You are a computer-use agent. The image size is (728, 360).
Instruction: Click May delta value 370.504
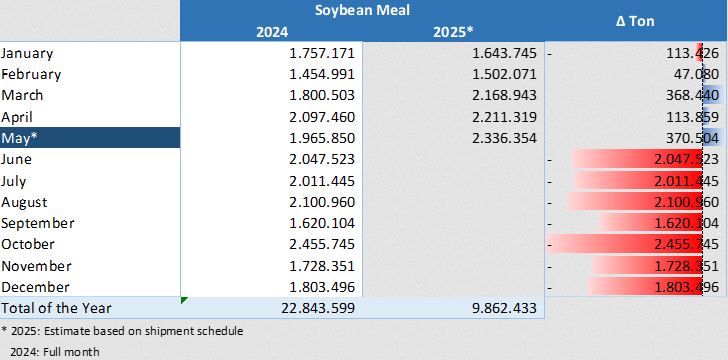tap(692, 138)
